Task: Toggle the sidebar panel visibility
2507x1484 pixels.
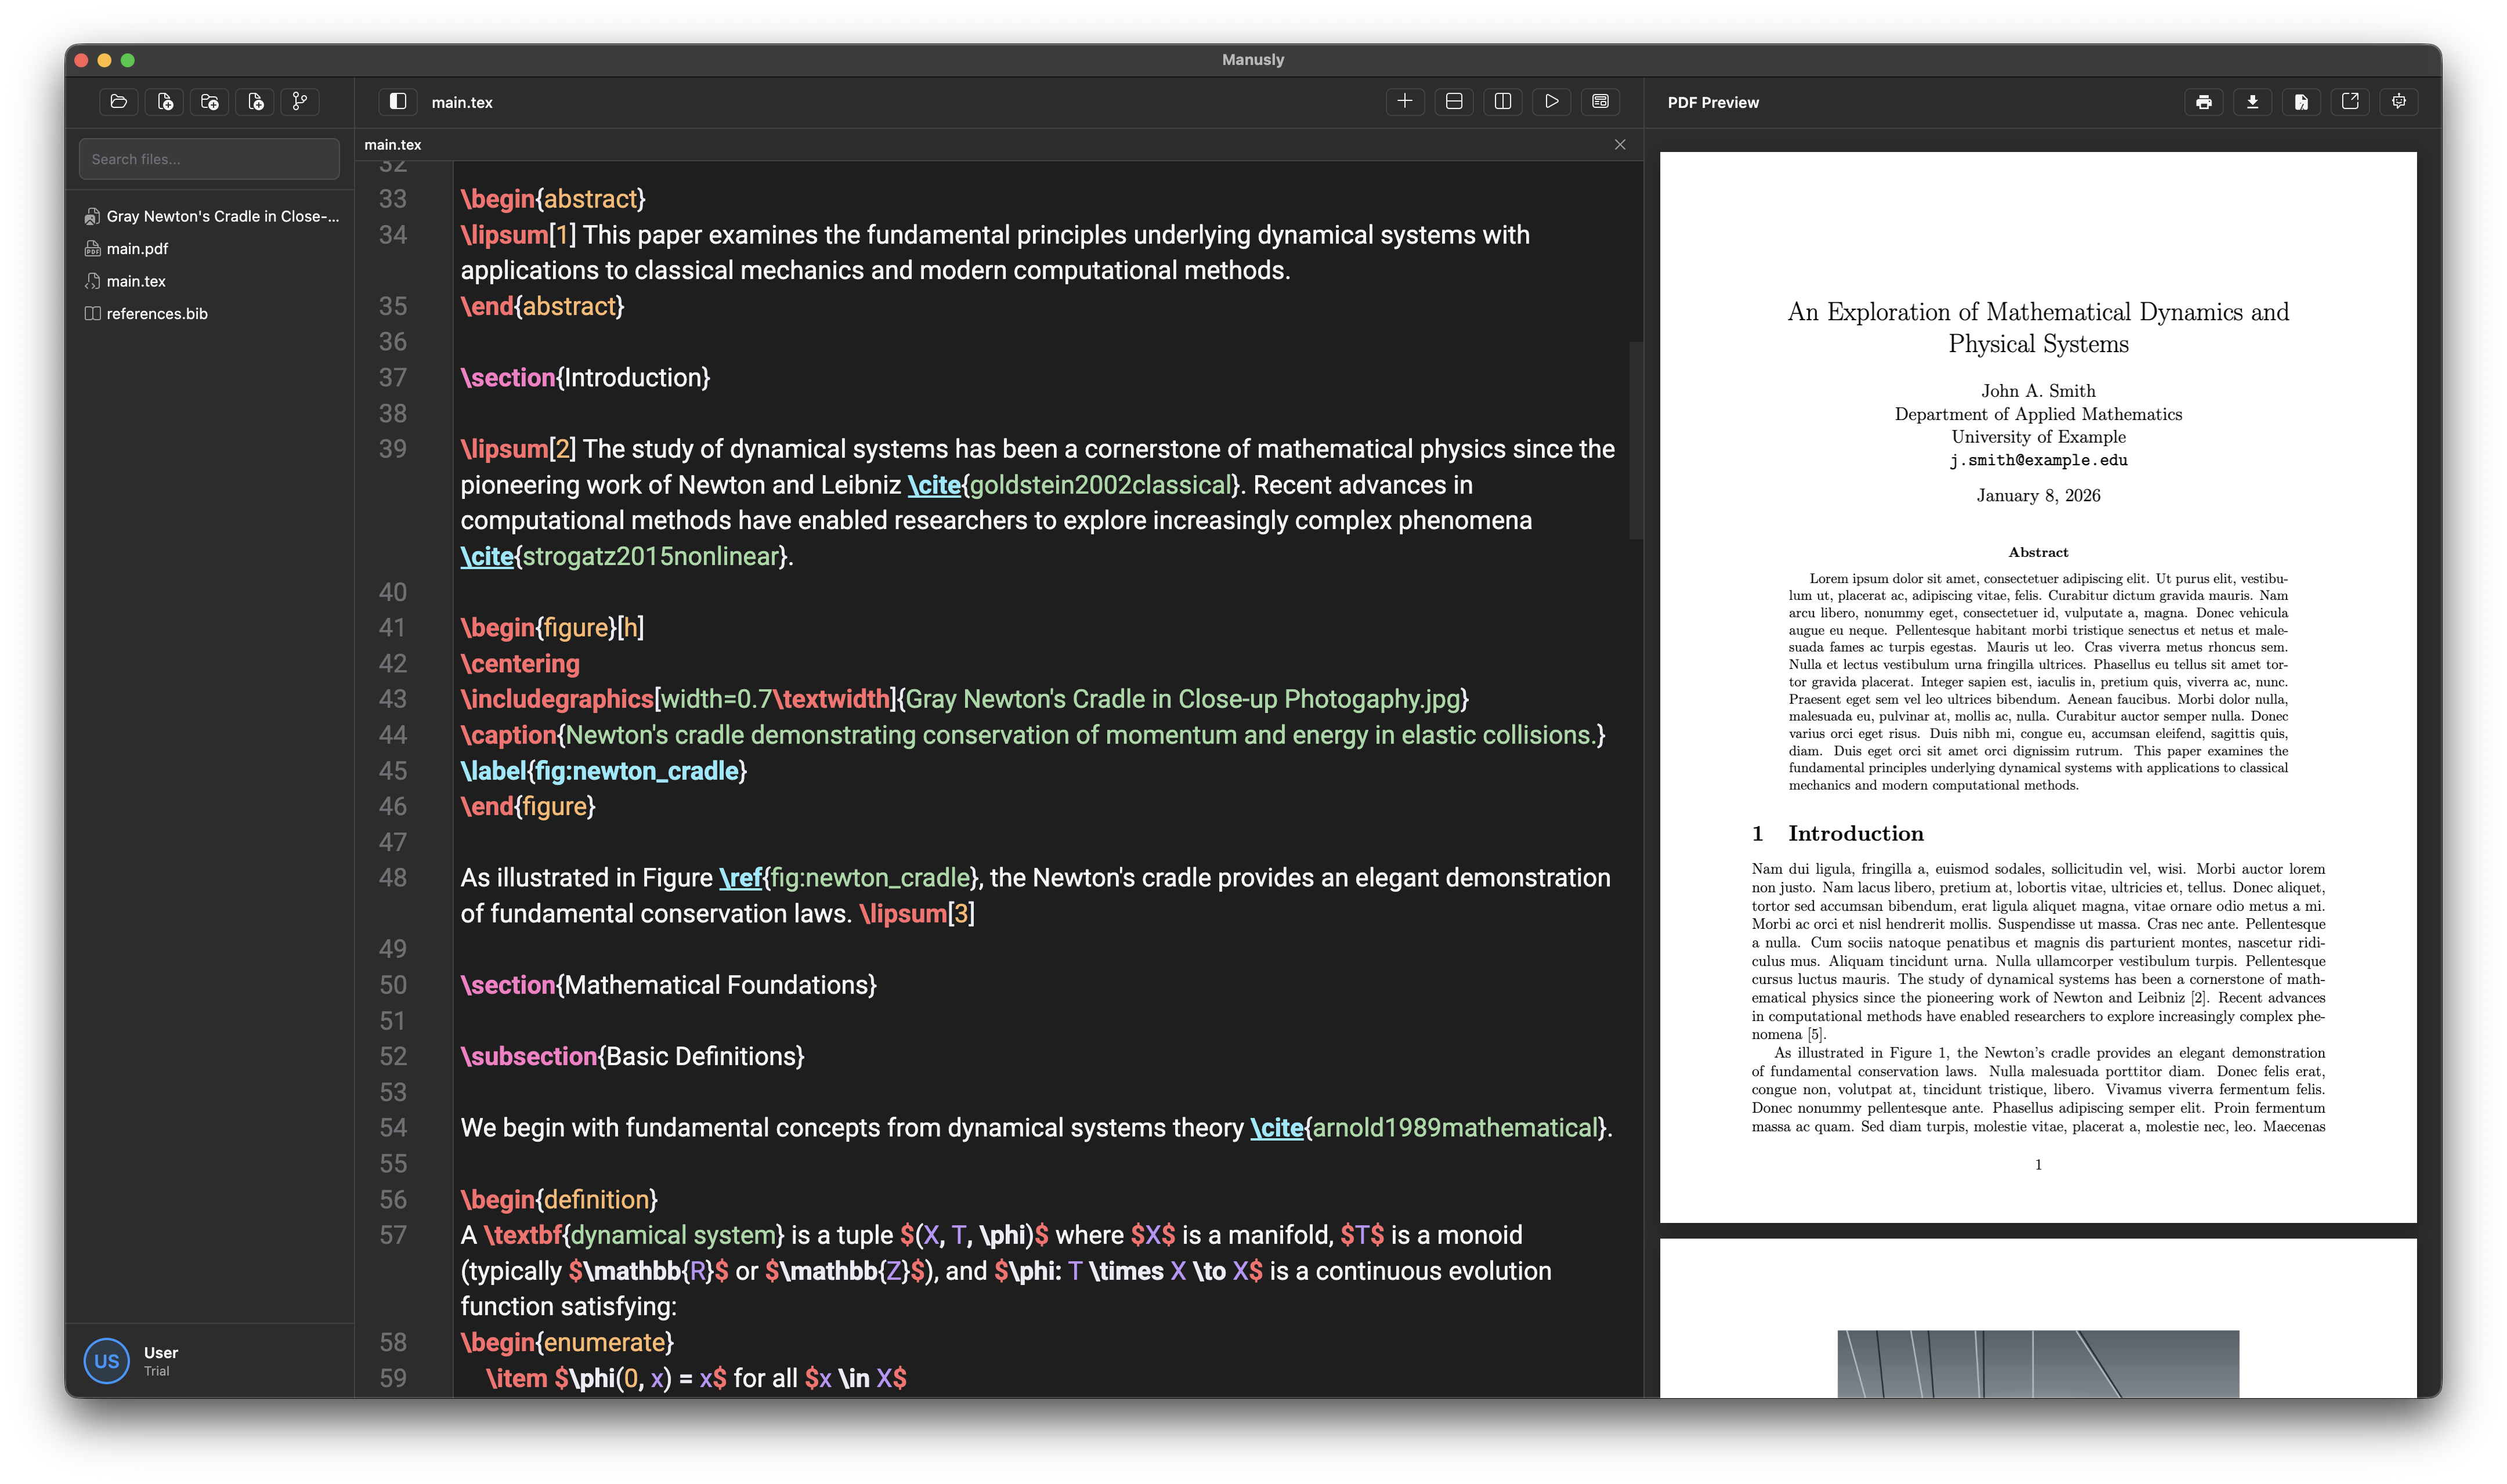Action: 397,101
